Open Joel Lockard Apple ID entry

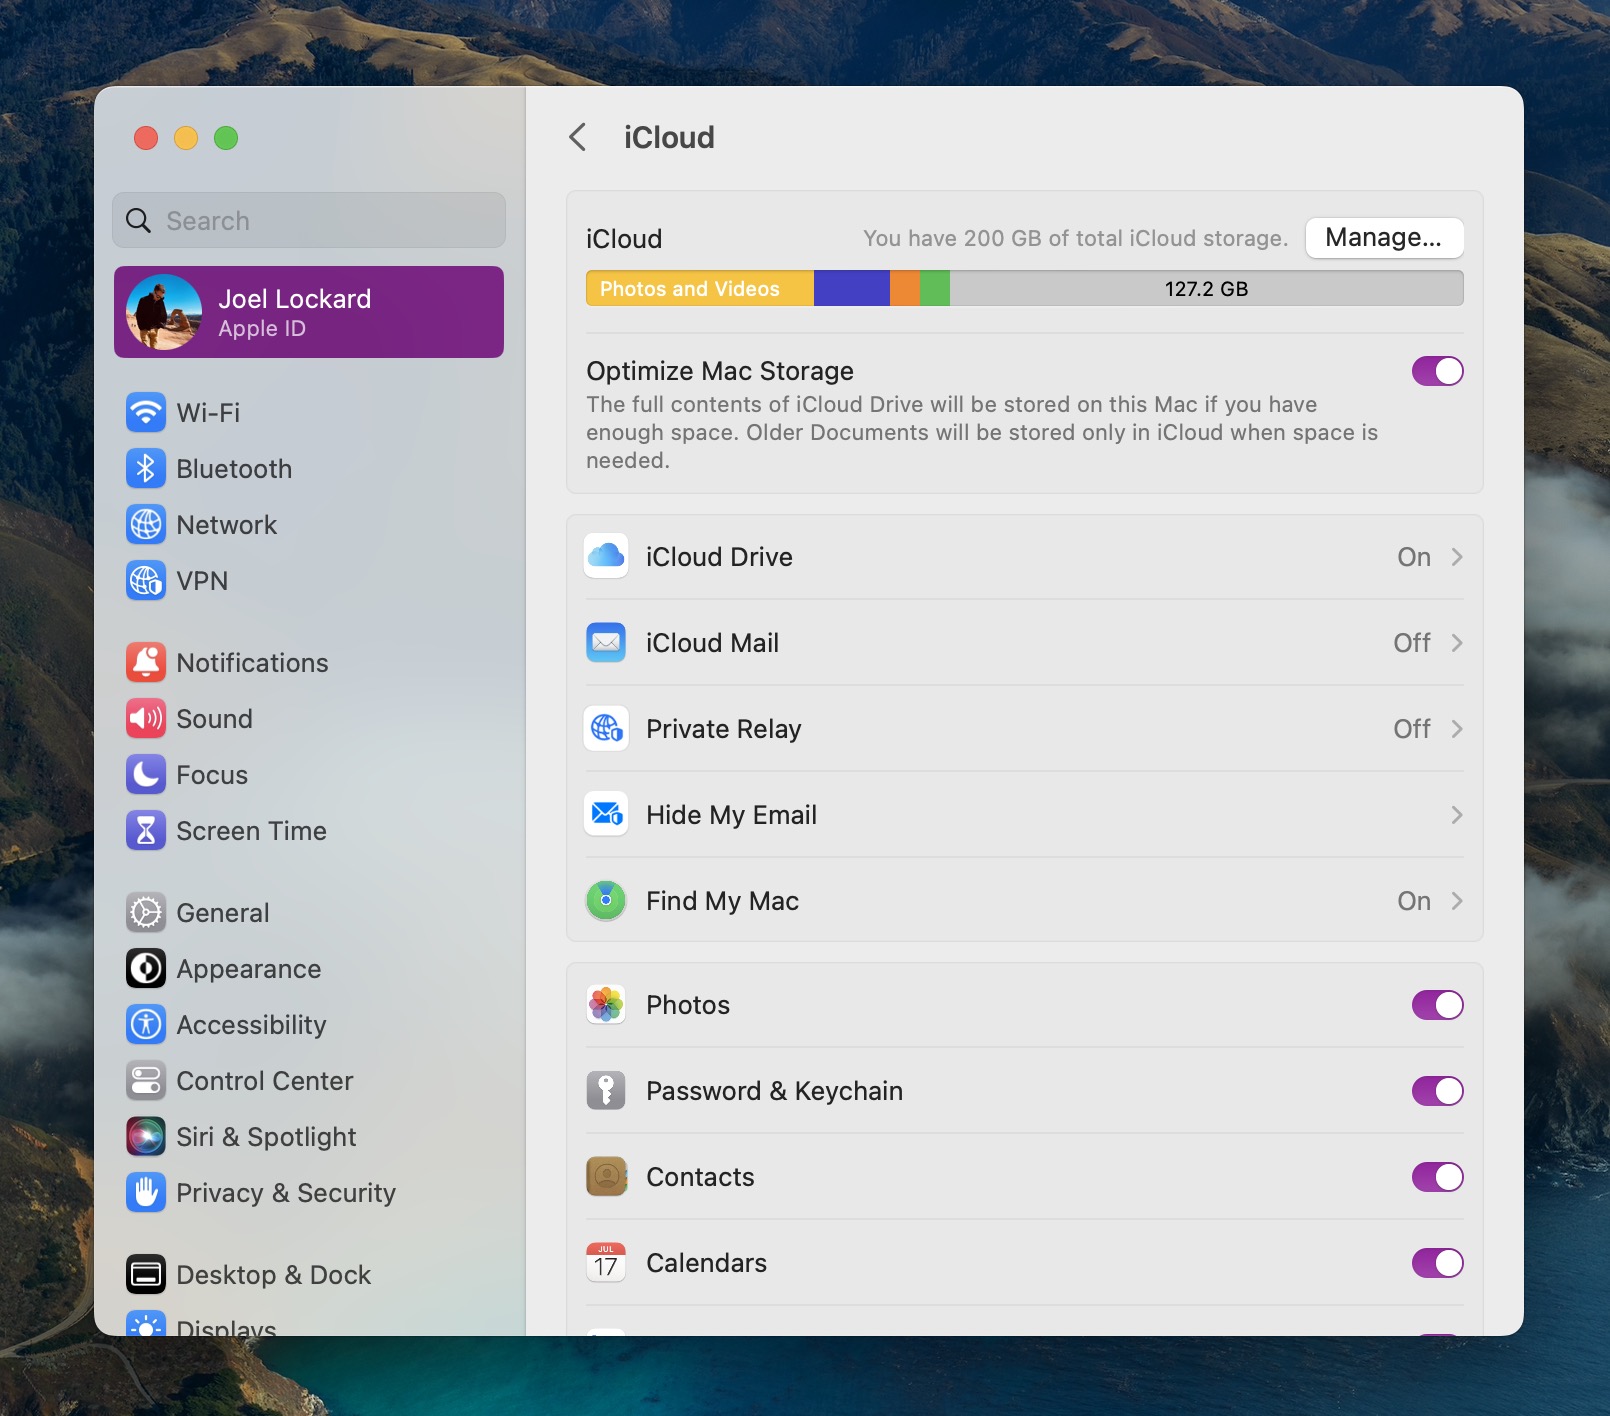[x=309, y=312]
